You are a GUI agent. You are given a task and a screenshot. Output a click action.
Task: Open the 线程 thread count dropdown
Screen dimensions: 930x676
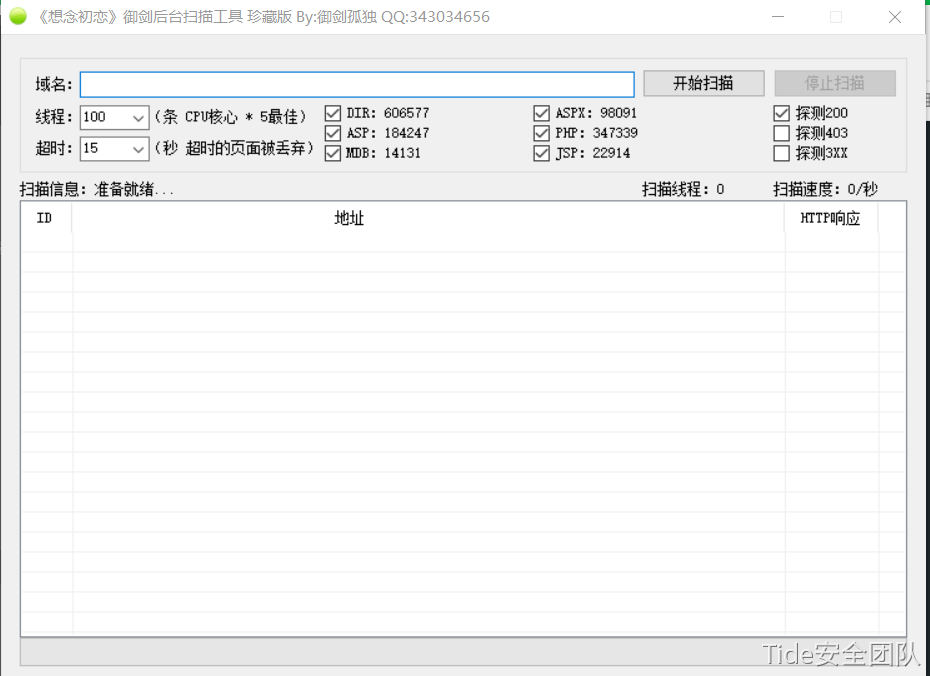click(138, 117)
